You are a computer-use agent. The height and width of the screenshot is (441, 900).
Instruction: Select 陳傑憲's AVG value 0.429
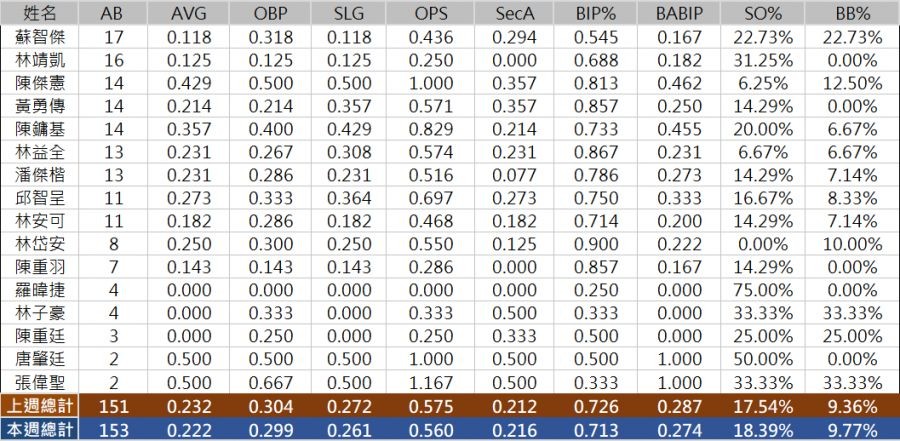[190, 83]
